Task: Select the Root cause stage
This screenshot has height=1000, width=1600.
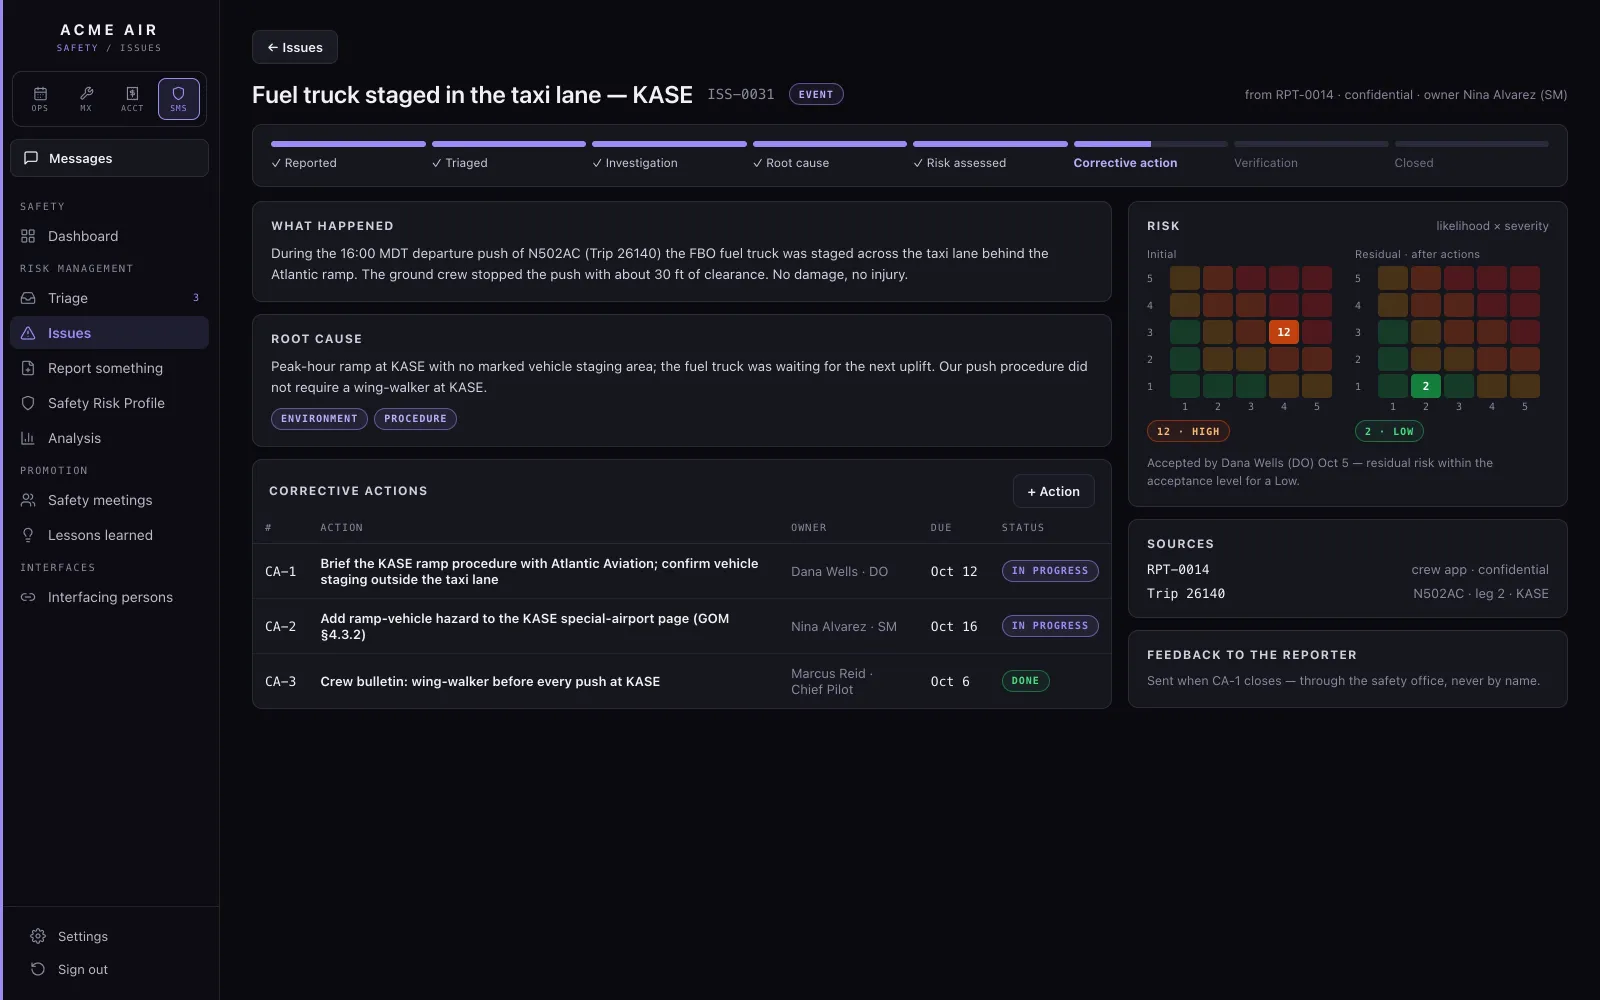Action: (x=829, y=155)
